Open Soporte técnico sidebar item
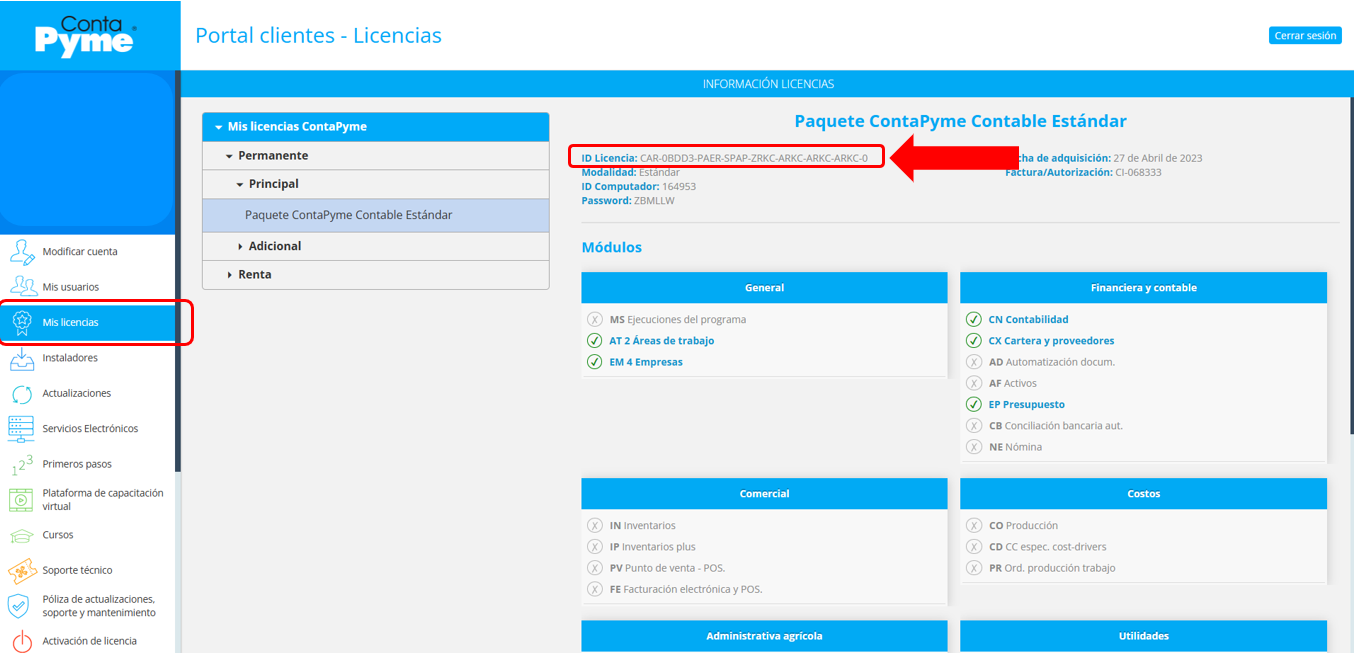This screenshot has height=653, width=1357. coord(77,570)
